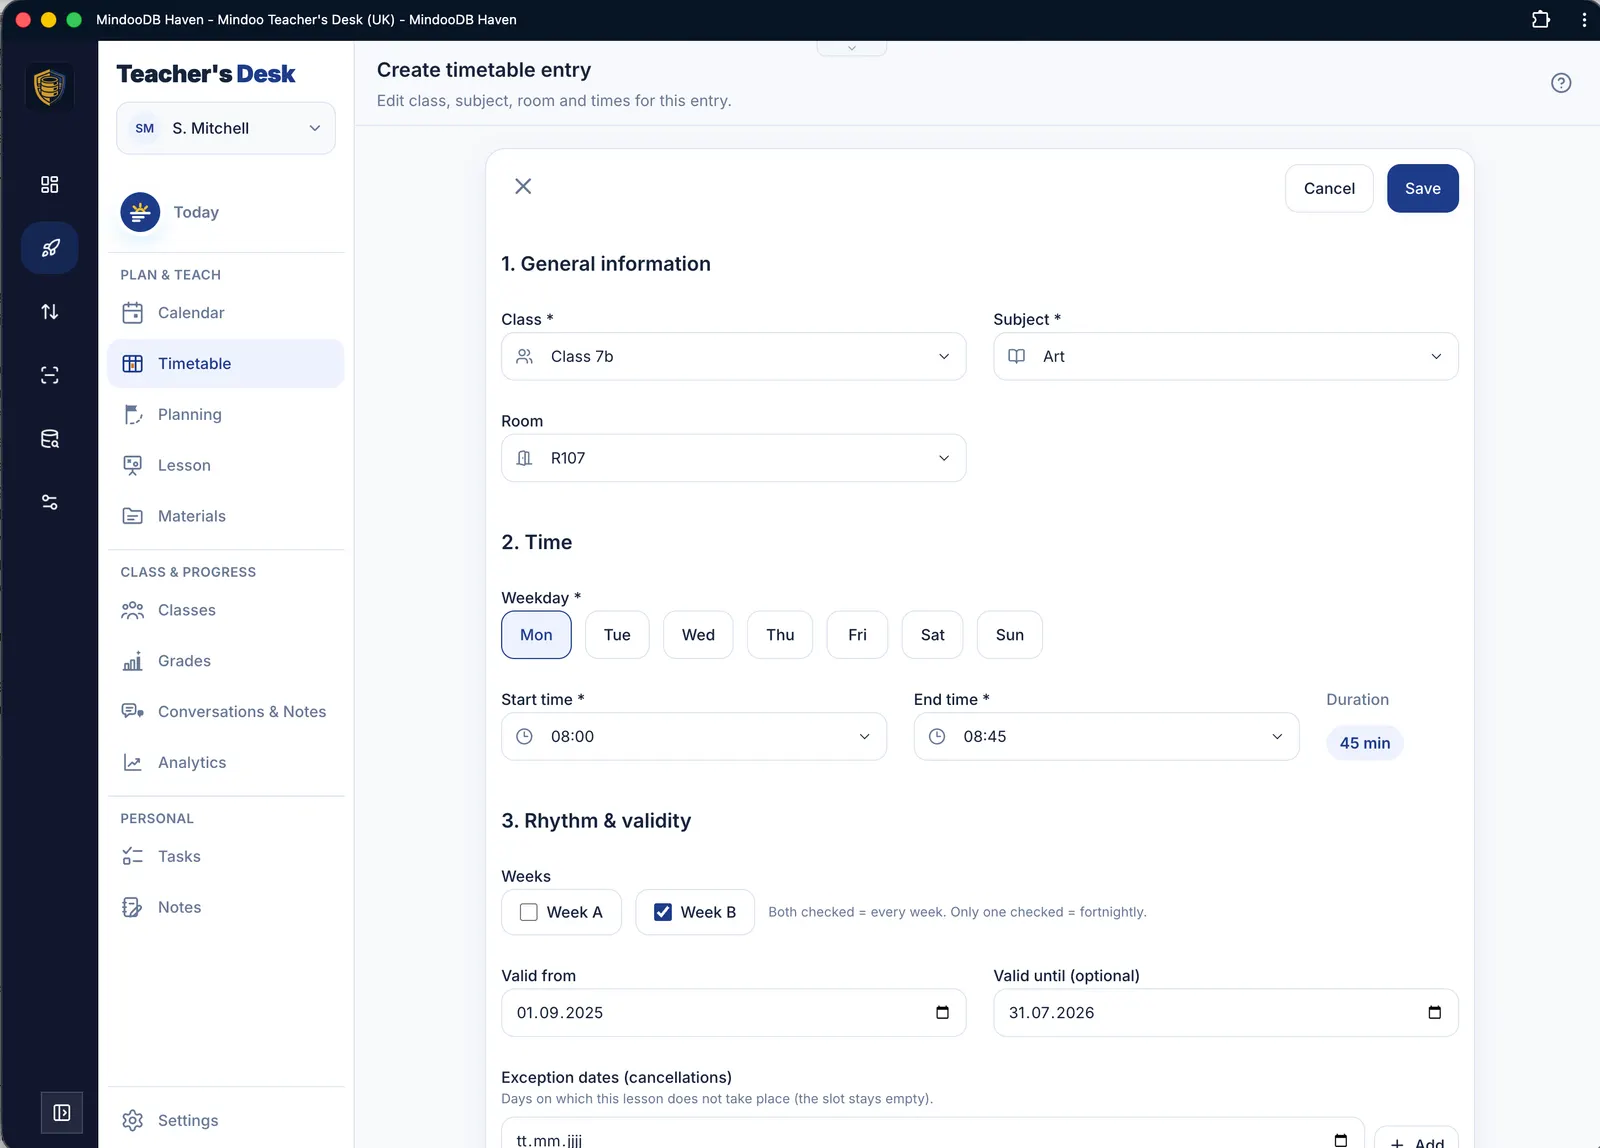The image size is (1600, 1148).
Task: Collapse the sidebar with the panel toggle icon
Action: 62,1113
